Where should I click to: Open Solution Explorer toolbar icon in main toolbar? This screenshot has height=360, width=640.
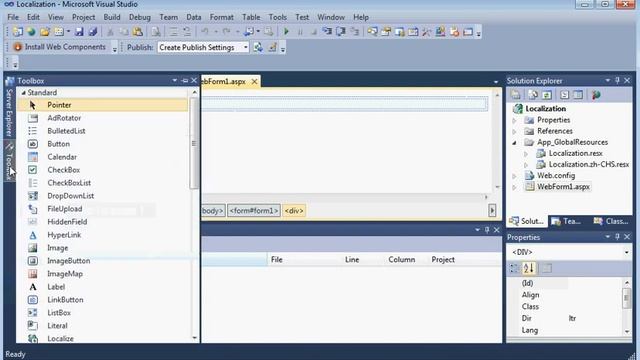372,32
